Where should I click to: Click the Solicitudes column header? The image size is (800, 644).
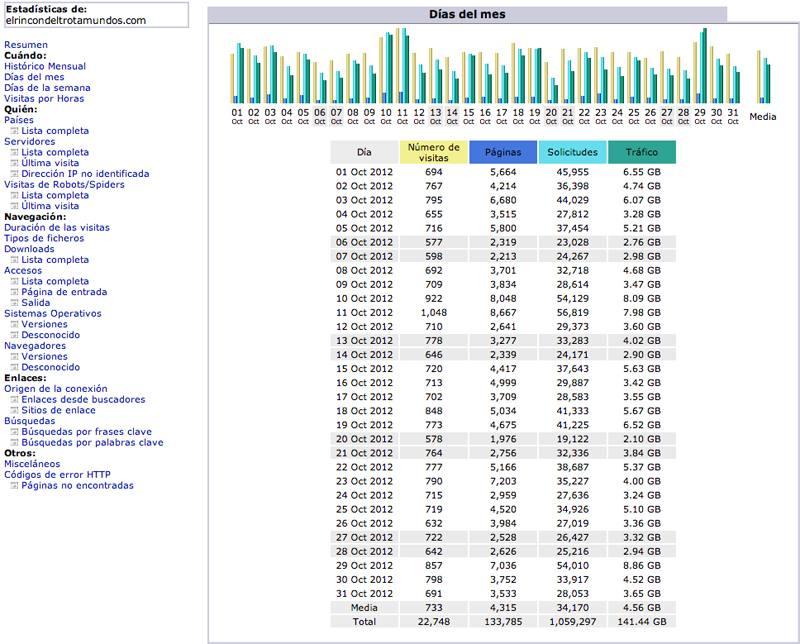click(x=572, y=152)
